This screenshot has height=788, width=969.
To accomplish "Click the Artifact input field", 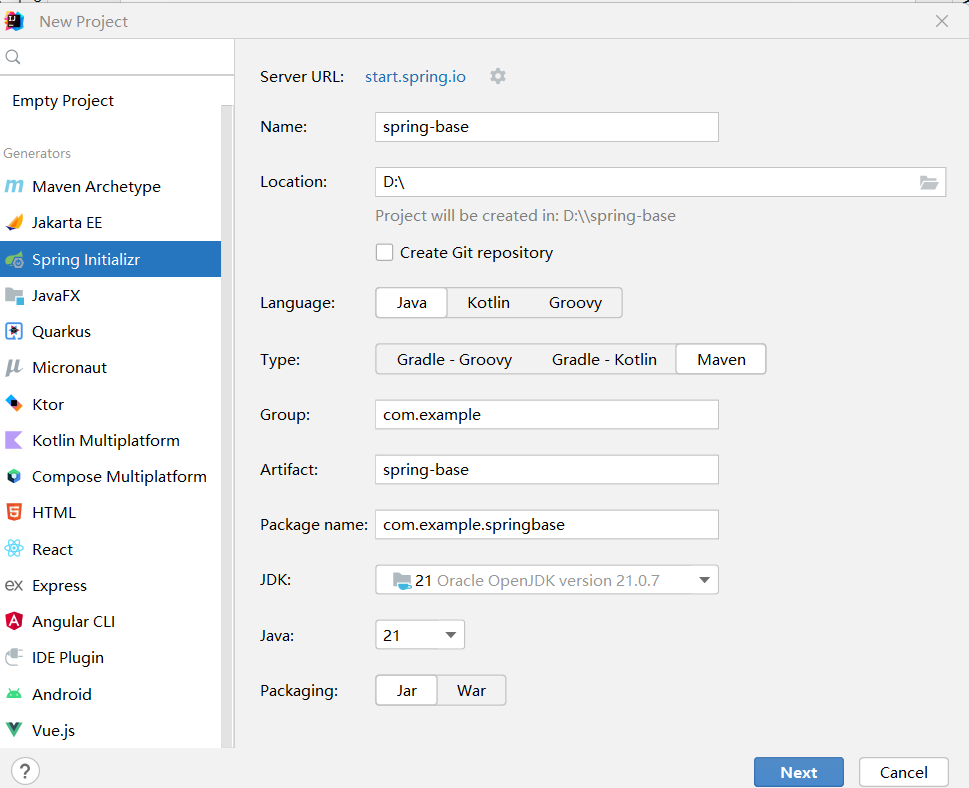I will pyautogui.click(x=547, y=469).
